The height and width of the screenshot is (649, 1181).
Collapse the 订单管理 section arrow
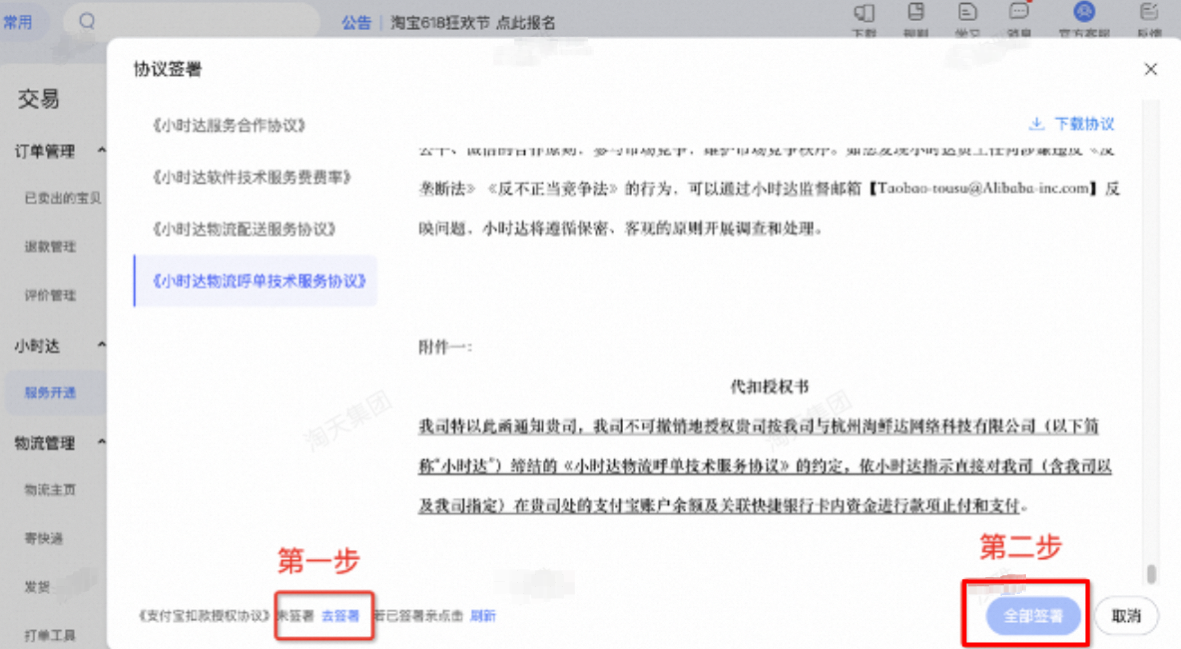point(102,151)
